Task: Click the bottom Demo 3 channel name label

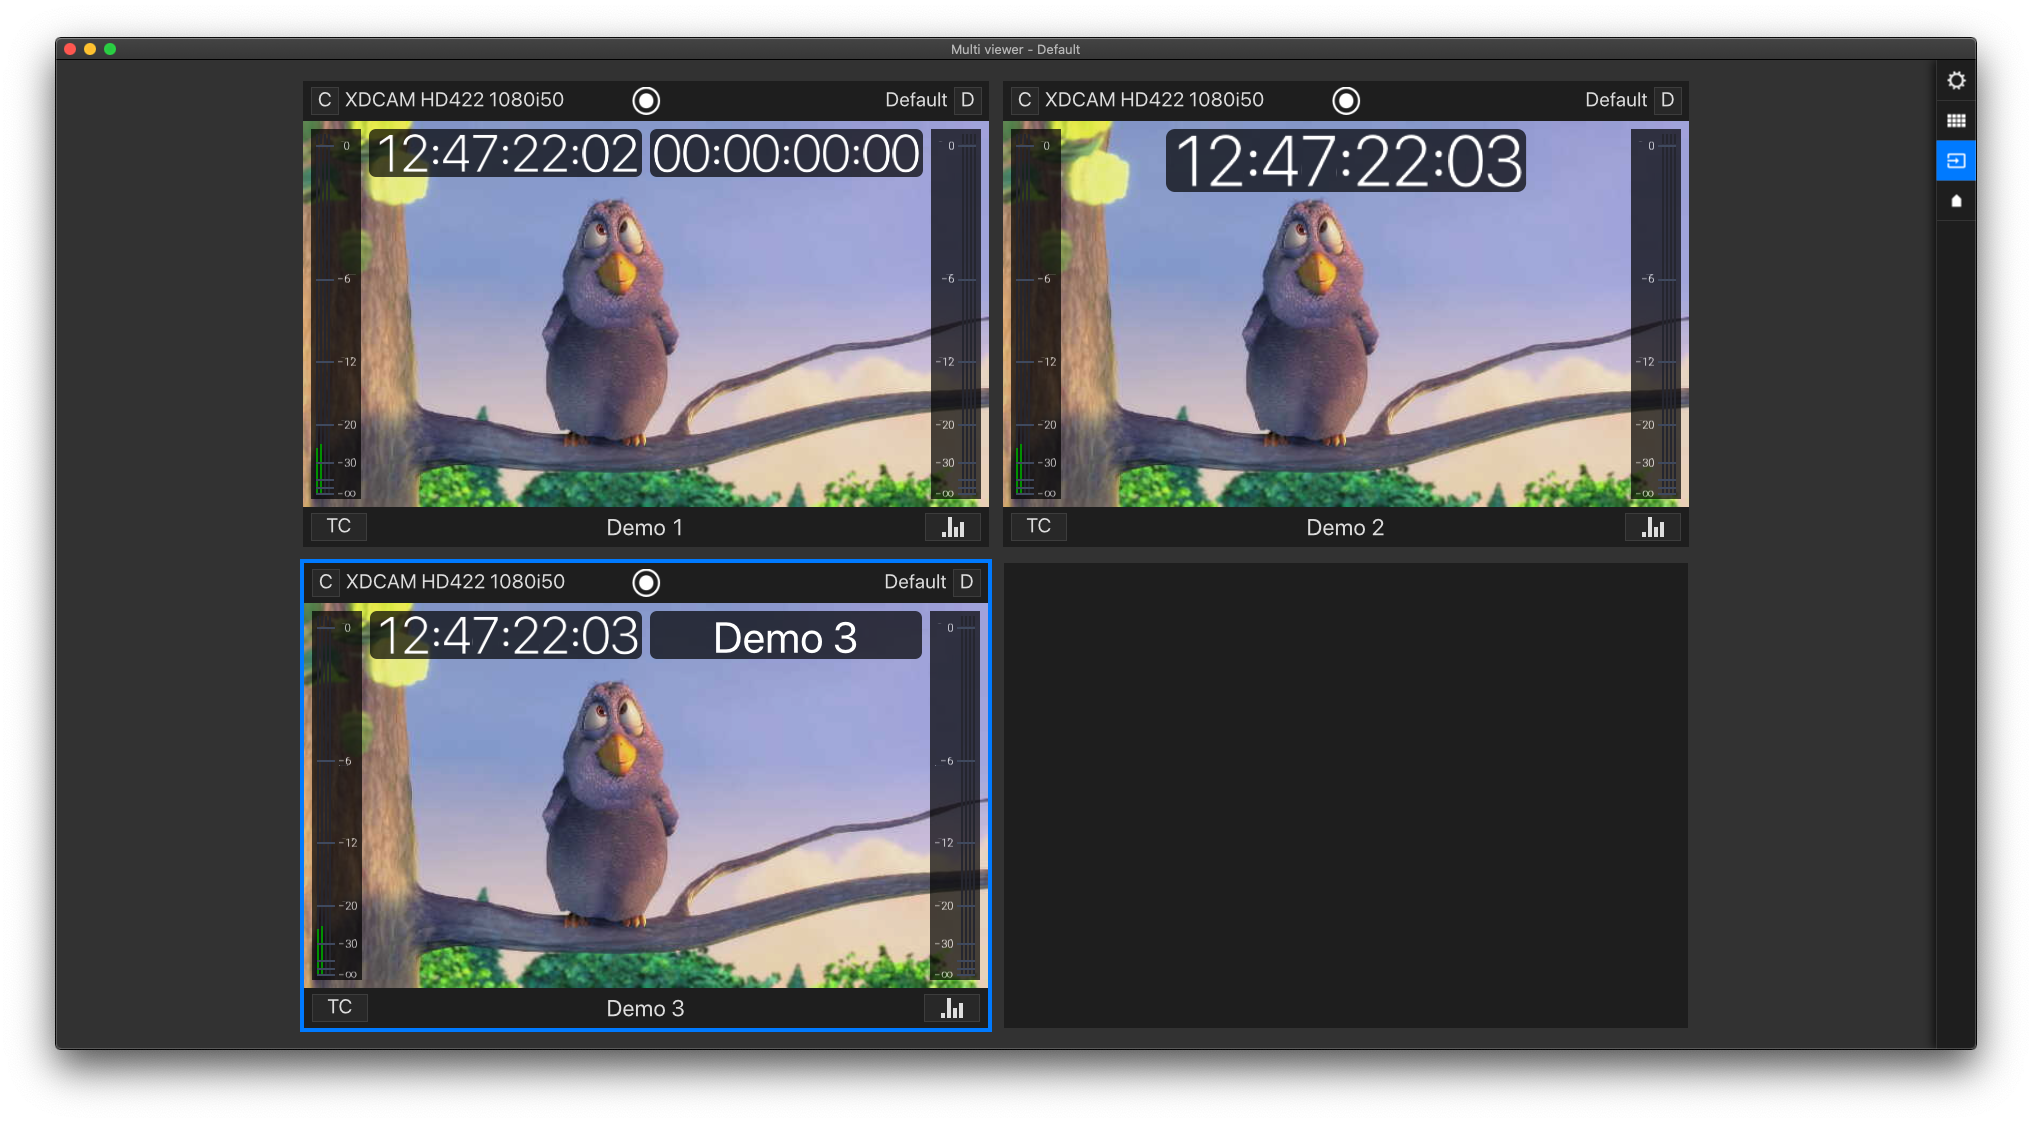Action: point(645,1009)
